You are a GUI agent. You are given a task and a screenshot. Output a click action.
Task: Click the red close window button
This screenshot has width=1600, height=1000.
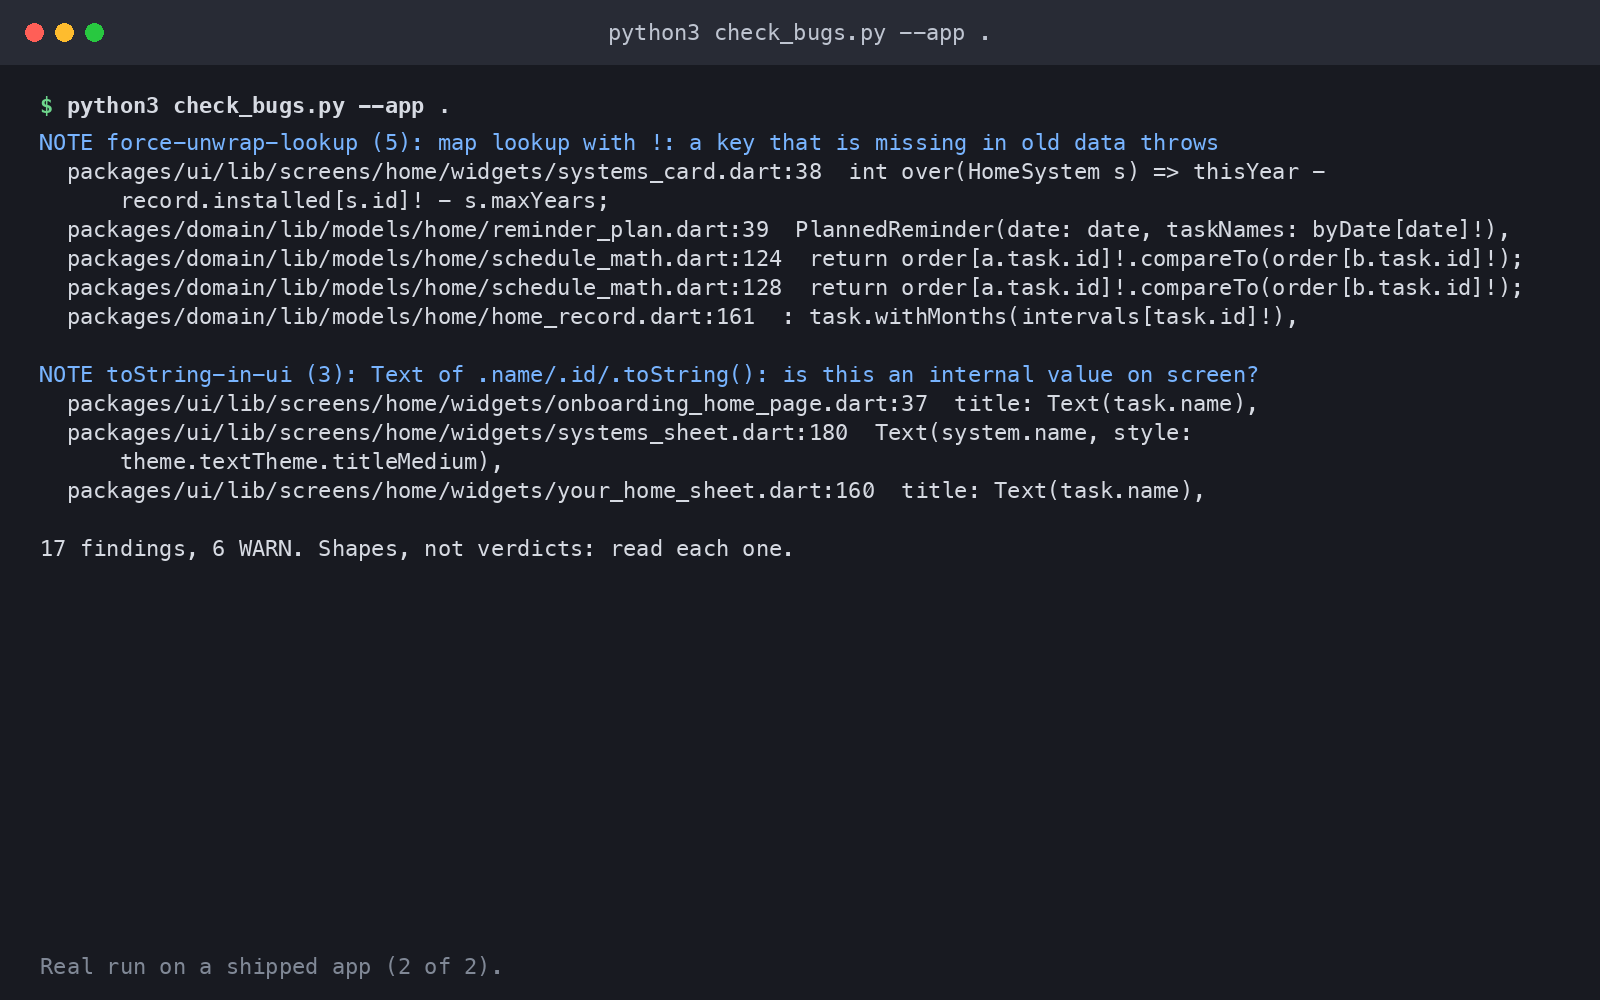(x=34, y=33)
